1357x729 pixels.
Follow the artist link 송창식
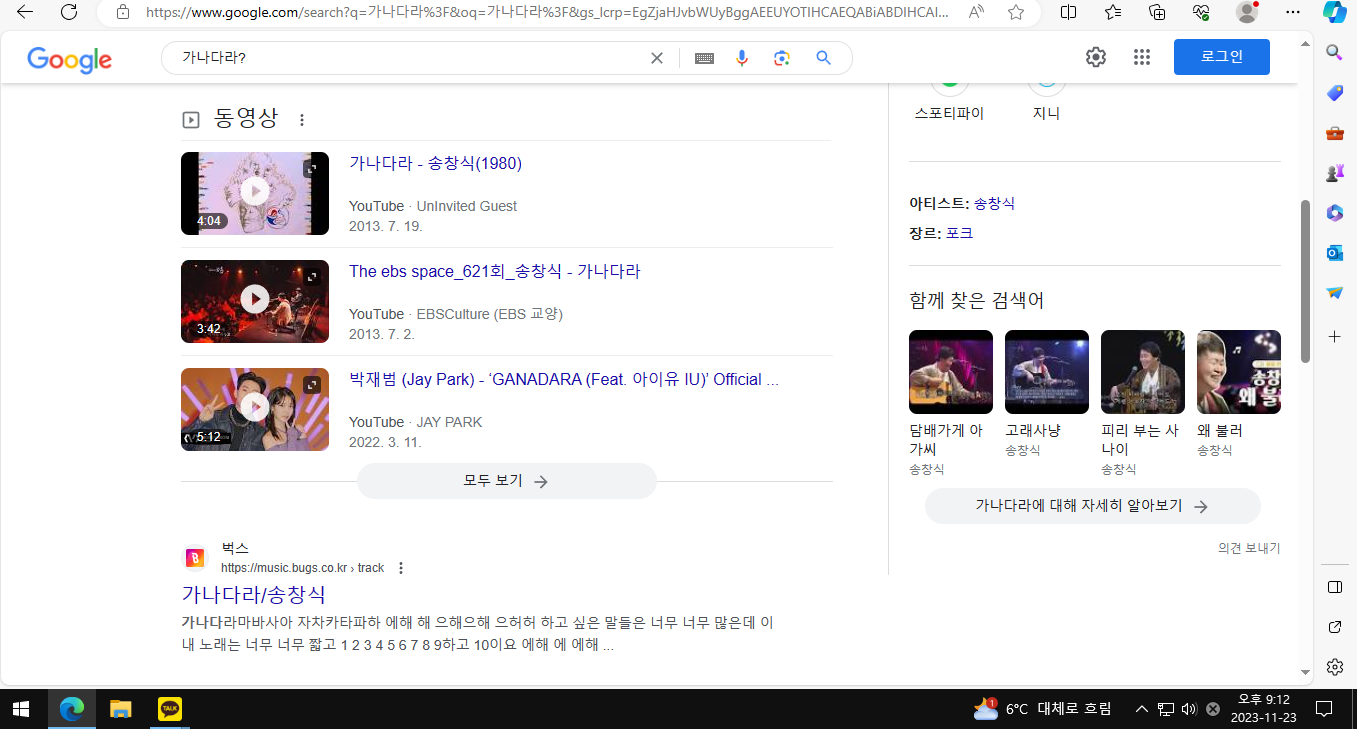[995, 203]
